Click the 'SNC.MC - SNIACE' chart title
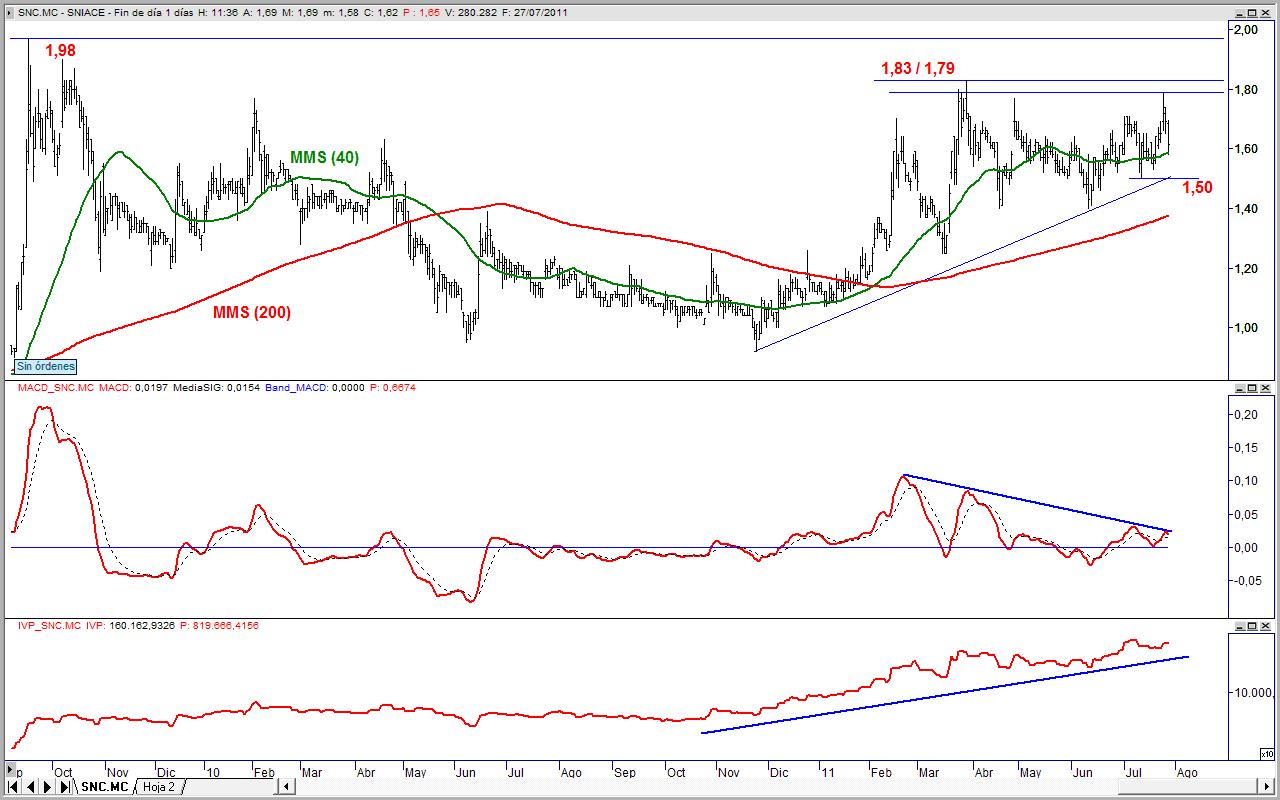The image size is (1280, 800). point(62,12)
